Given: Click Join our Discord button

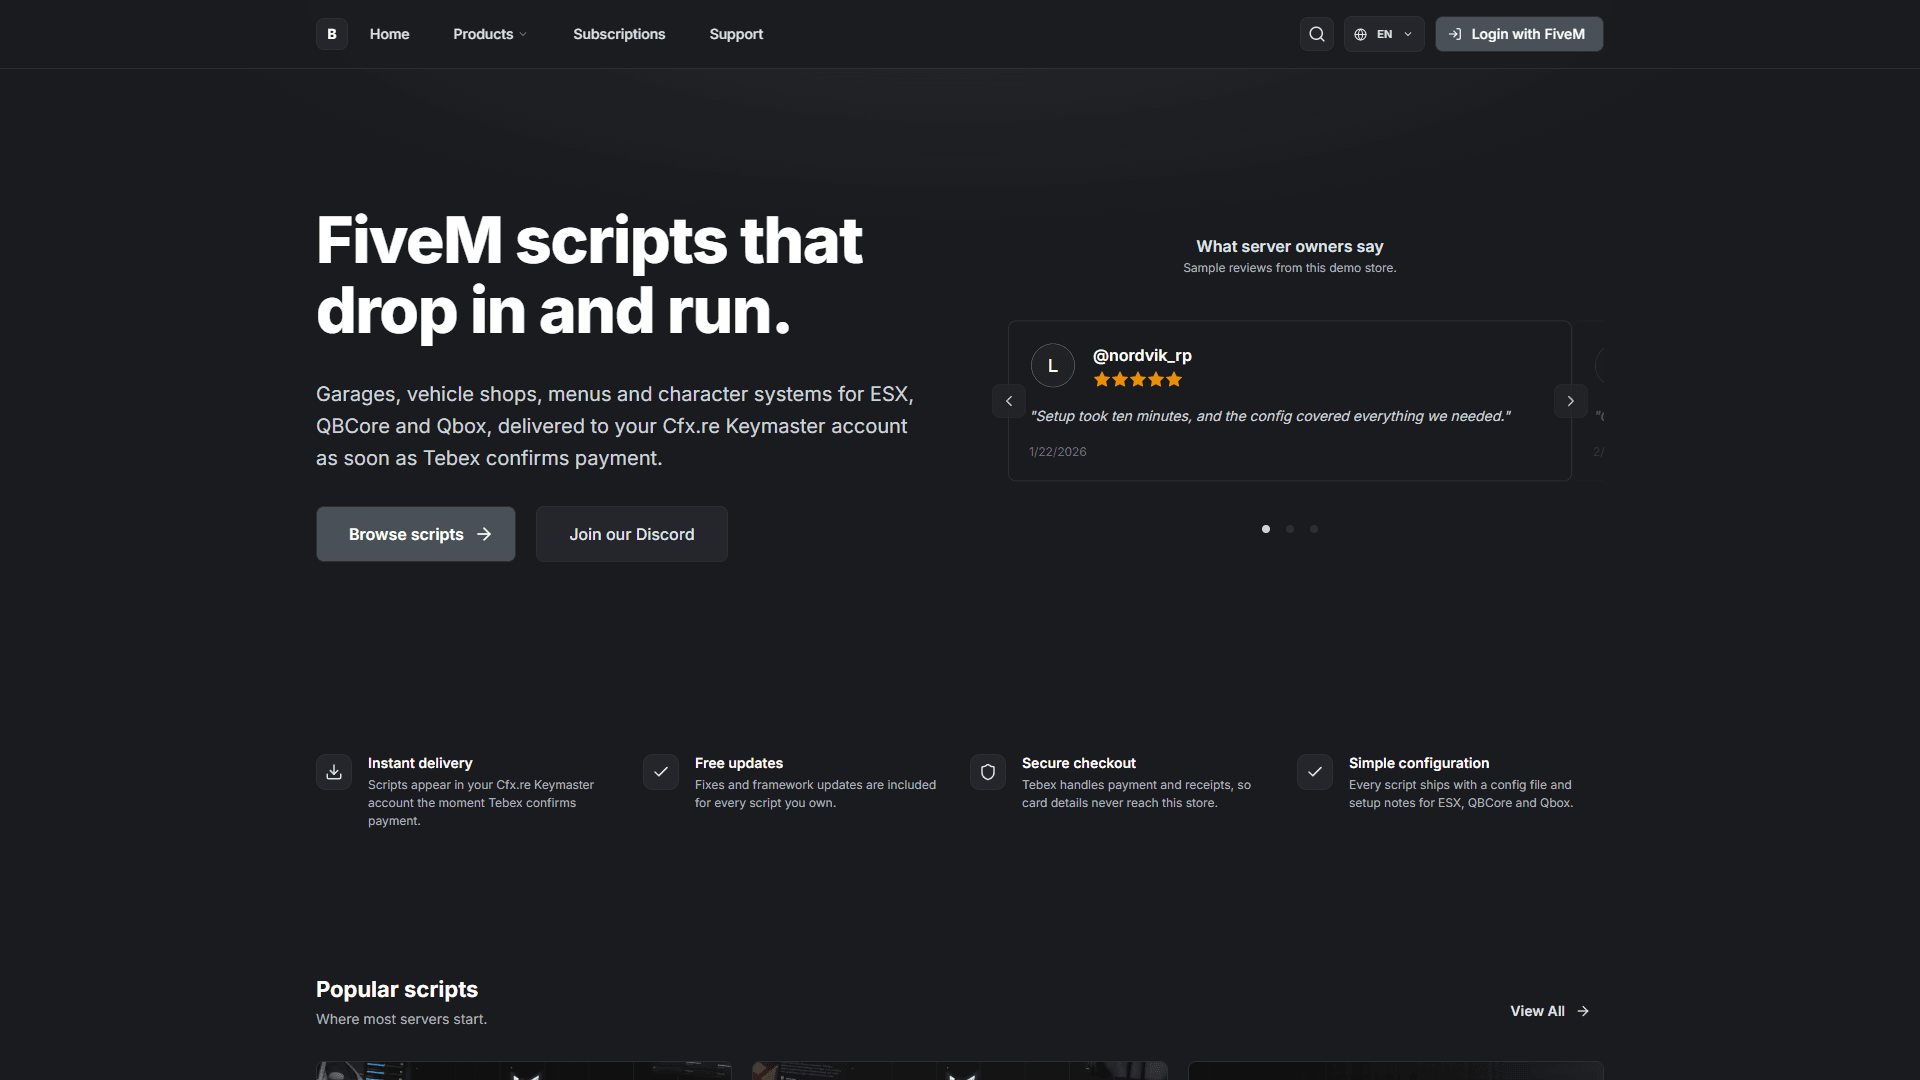Looking at the screenshot, I should pyautogui.click(x=632, y=534).
